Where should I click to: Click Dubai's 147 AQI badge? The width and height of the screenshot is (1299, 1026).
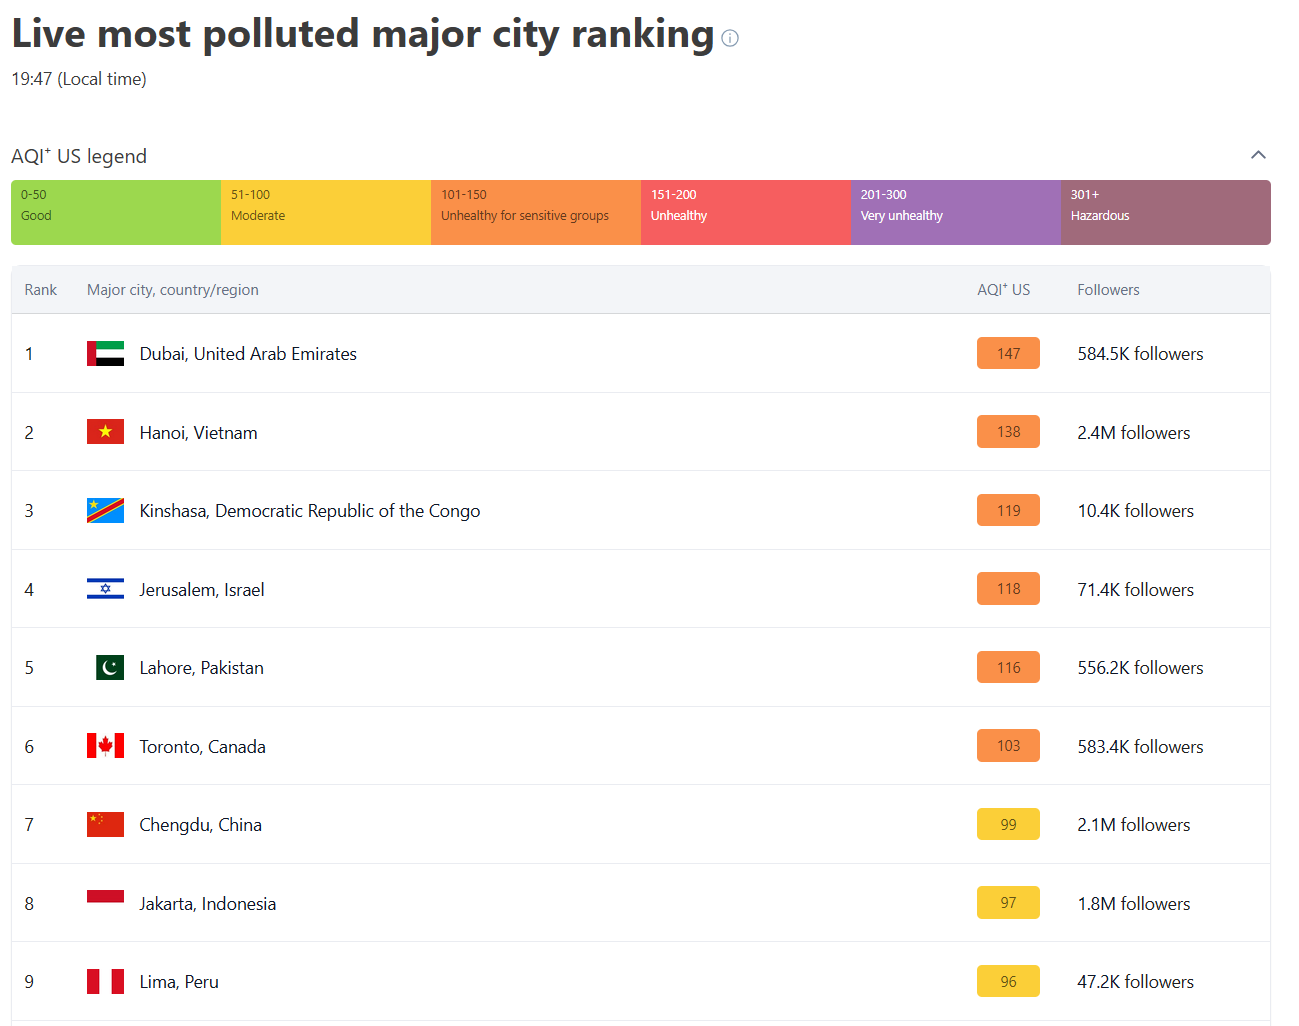point(1008,354)
